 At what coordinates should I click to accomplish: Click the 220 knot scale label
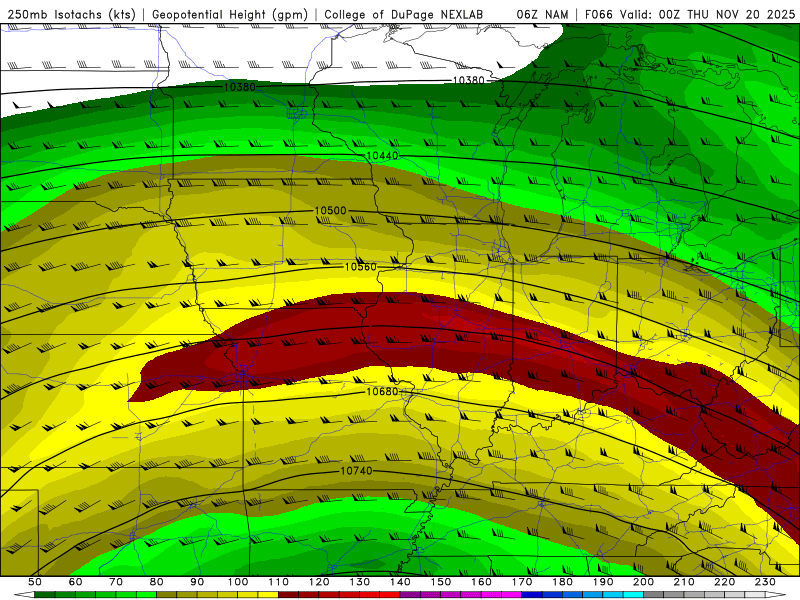[724, 582]
